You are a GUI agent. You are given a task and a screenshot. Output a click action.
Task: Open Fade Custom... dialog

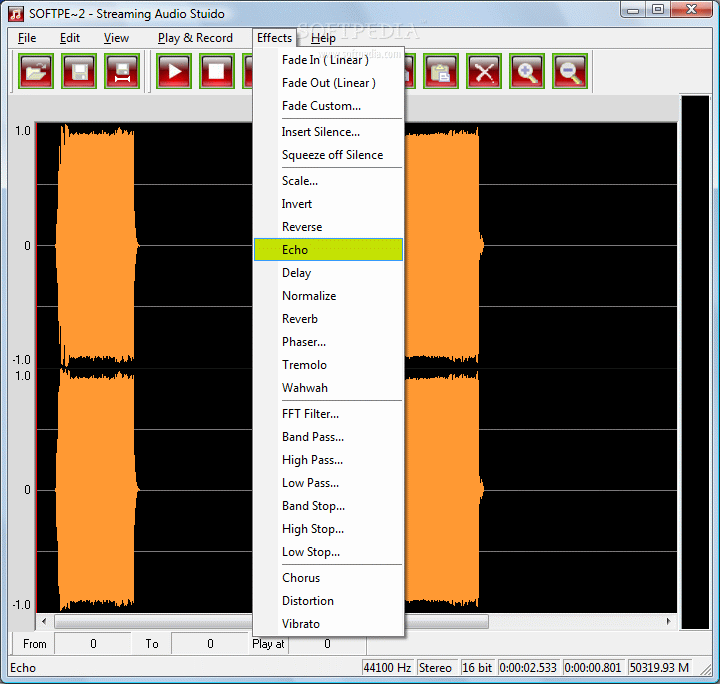click(x=328, y=106)
